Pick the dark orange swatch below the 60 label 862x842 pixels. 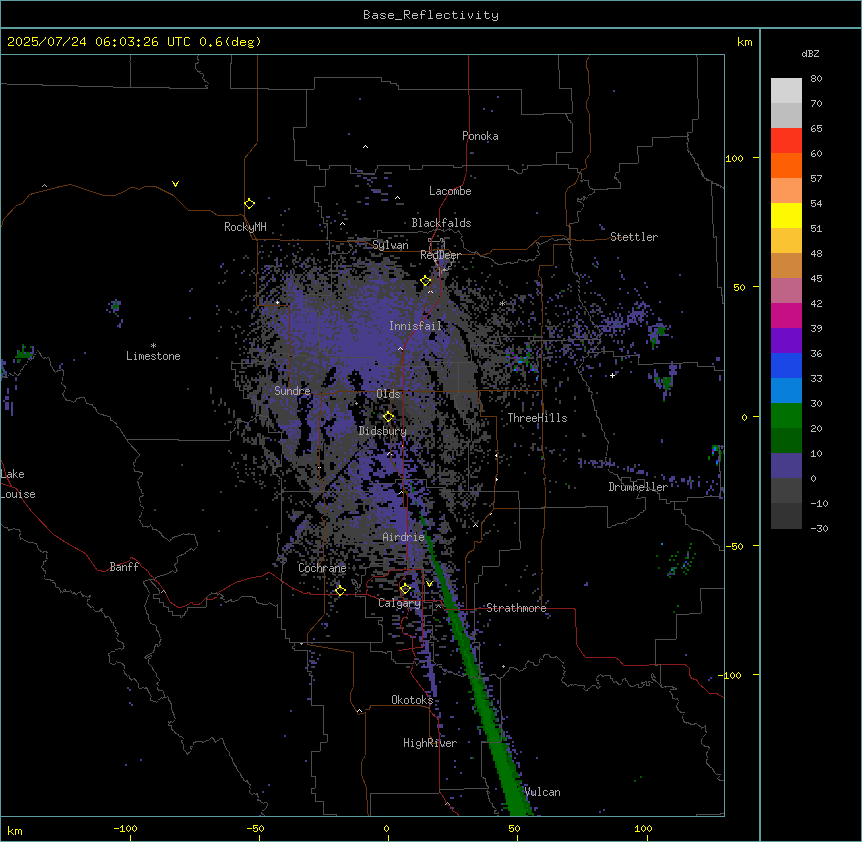click(x=786, y=165)
